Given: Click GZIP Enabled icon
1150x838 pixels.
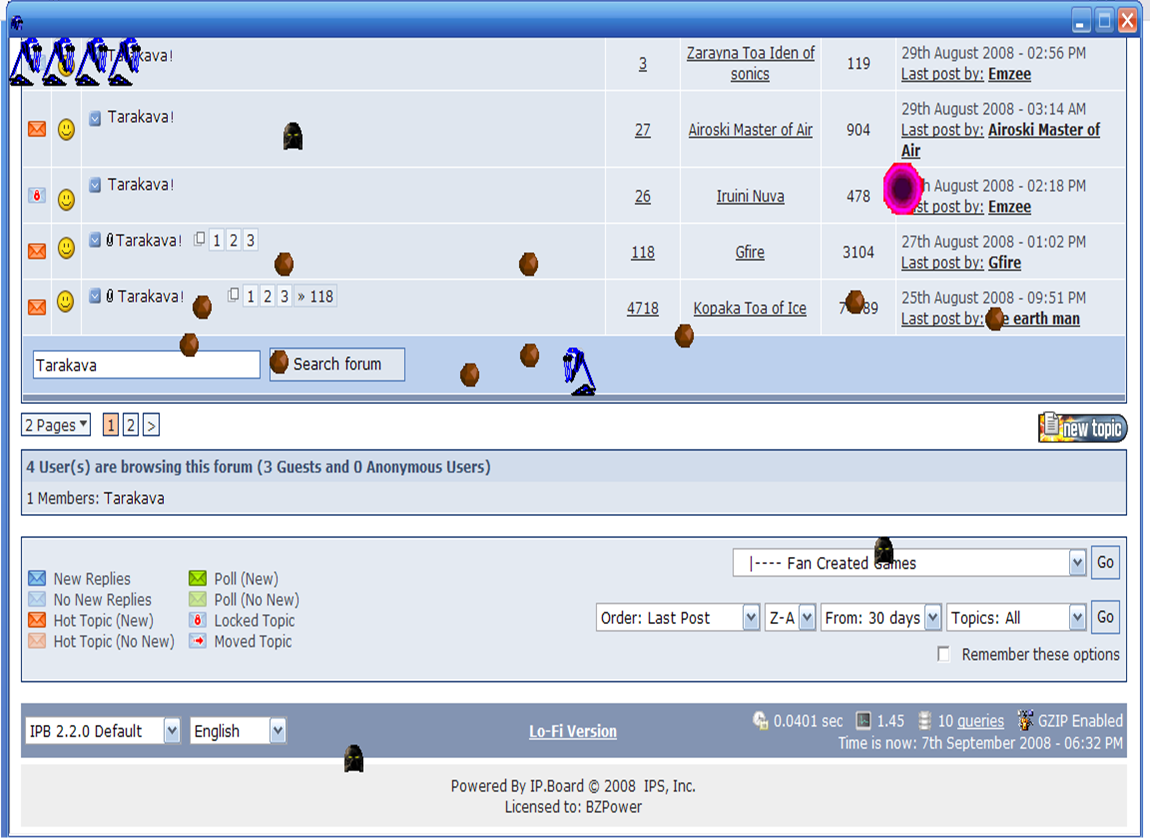Looking at the screenshot, I should pos(1025,720).
